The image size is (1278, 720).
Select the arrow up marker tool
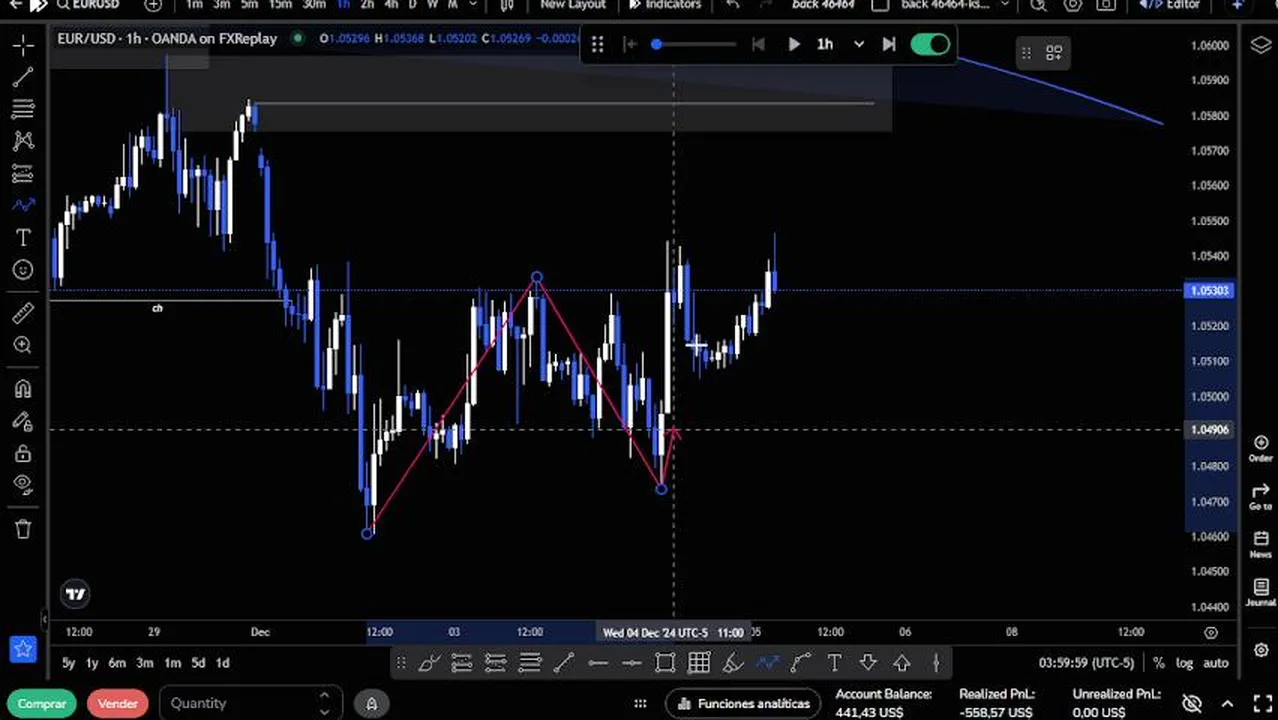point(902,662)
